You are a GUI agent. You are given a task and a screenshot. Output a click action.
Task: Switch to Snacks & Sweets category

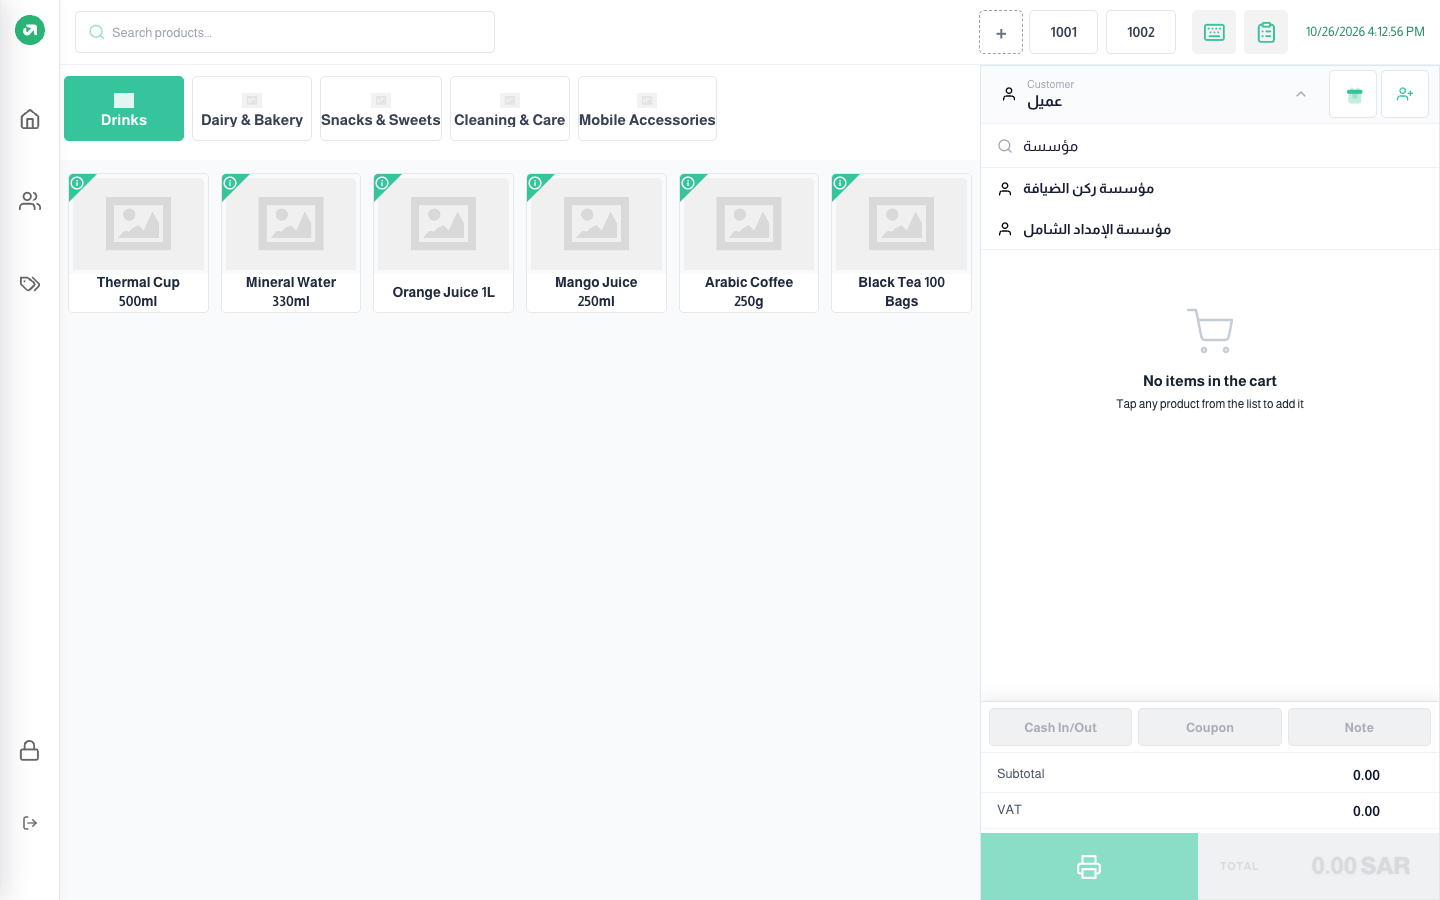pyautogui.click(x=381, y=108)
